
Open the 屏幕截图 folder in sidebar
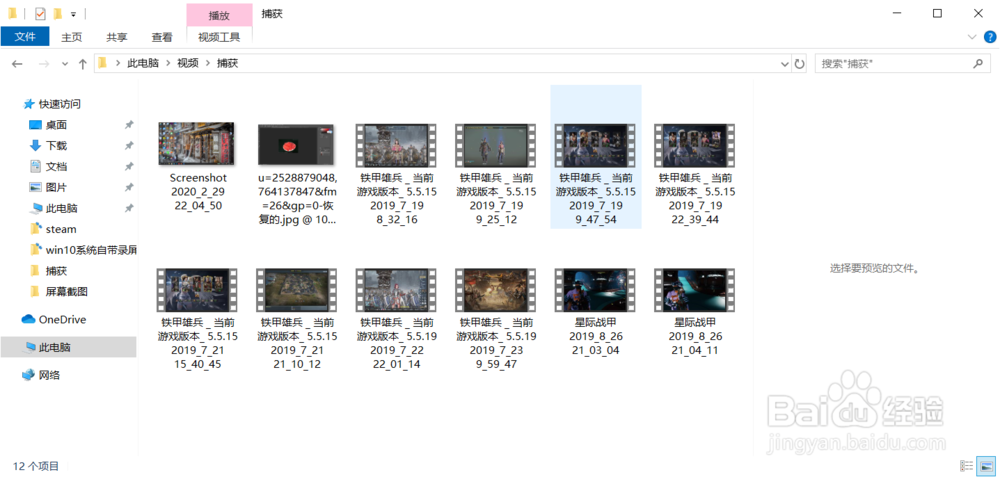pyautogui.click(x=66, y=291)
